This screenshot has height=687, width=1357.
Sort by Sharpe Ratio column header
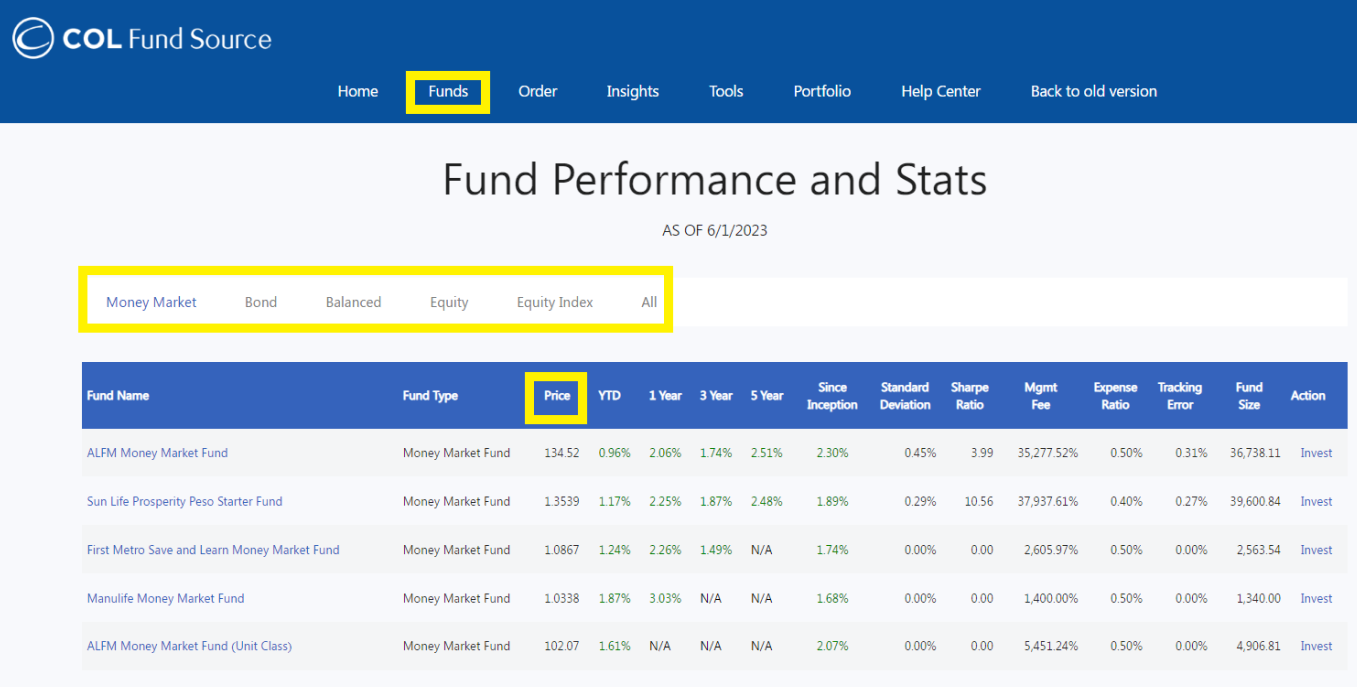pos(970,396)
